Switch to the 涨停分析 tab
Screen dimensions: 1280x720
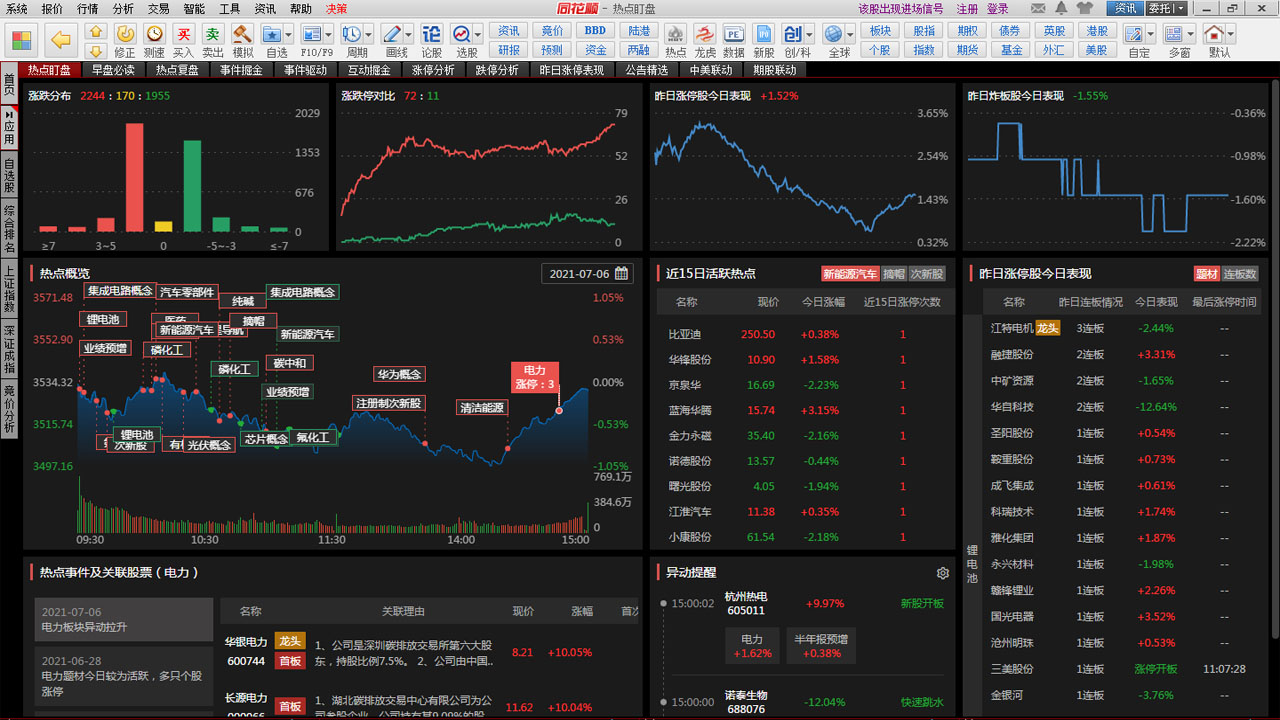point(432,70)
